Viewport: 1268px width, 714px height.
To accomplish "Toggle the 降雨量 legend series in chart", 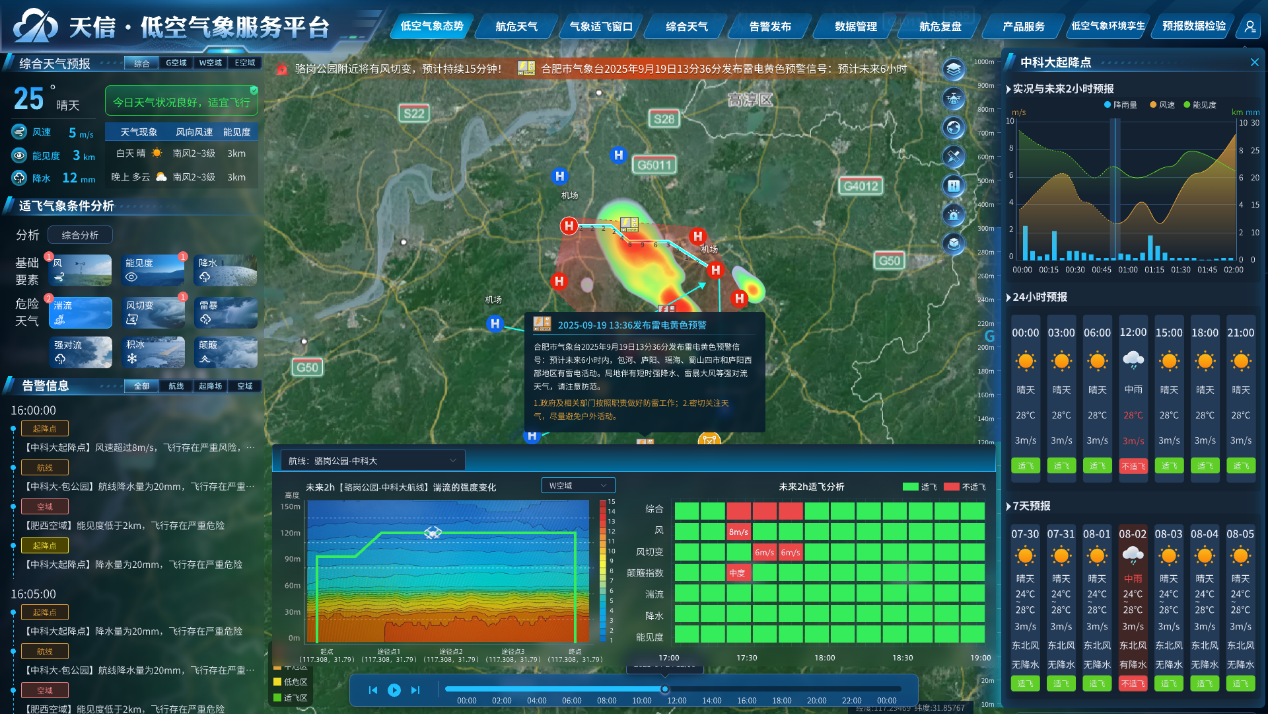I will (1120, 104).
